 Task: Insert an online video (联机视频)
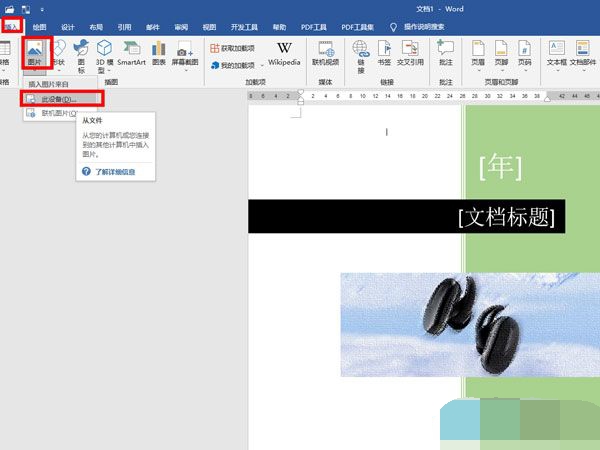click(x=326, y=55)
